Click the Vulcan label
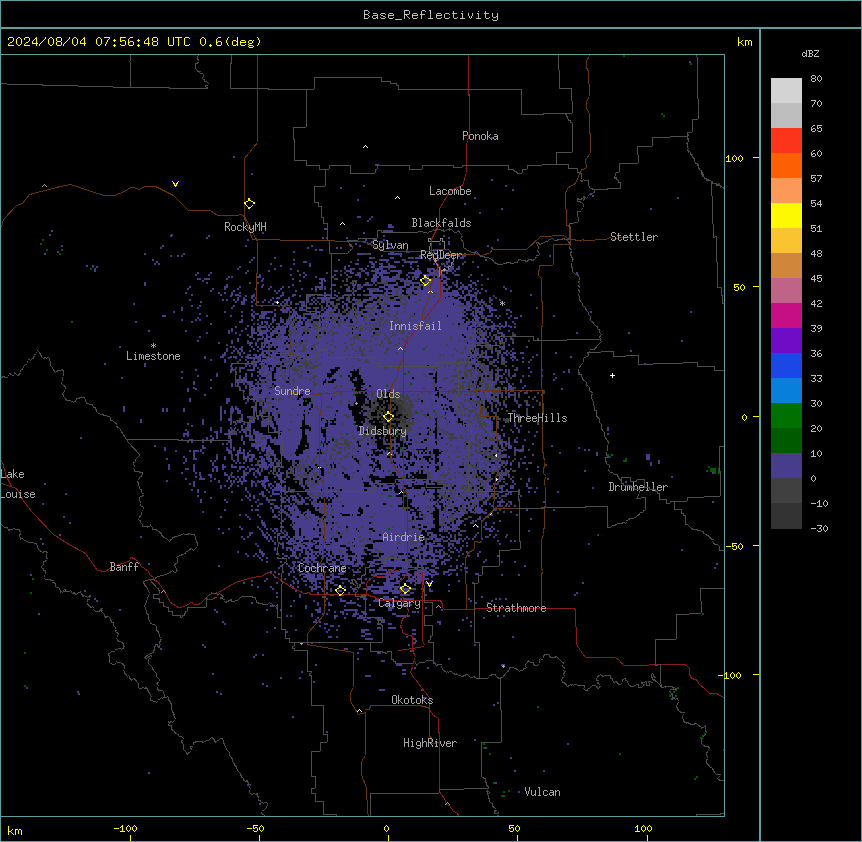Viewport: 862px width, 842px height. [x=542, y=792]
